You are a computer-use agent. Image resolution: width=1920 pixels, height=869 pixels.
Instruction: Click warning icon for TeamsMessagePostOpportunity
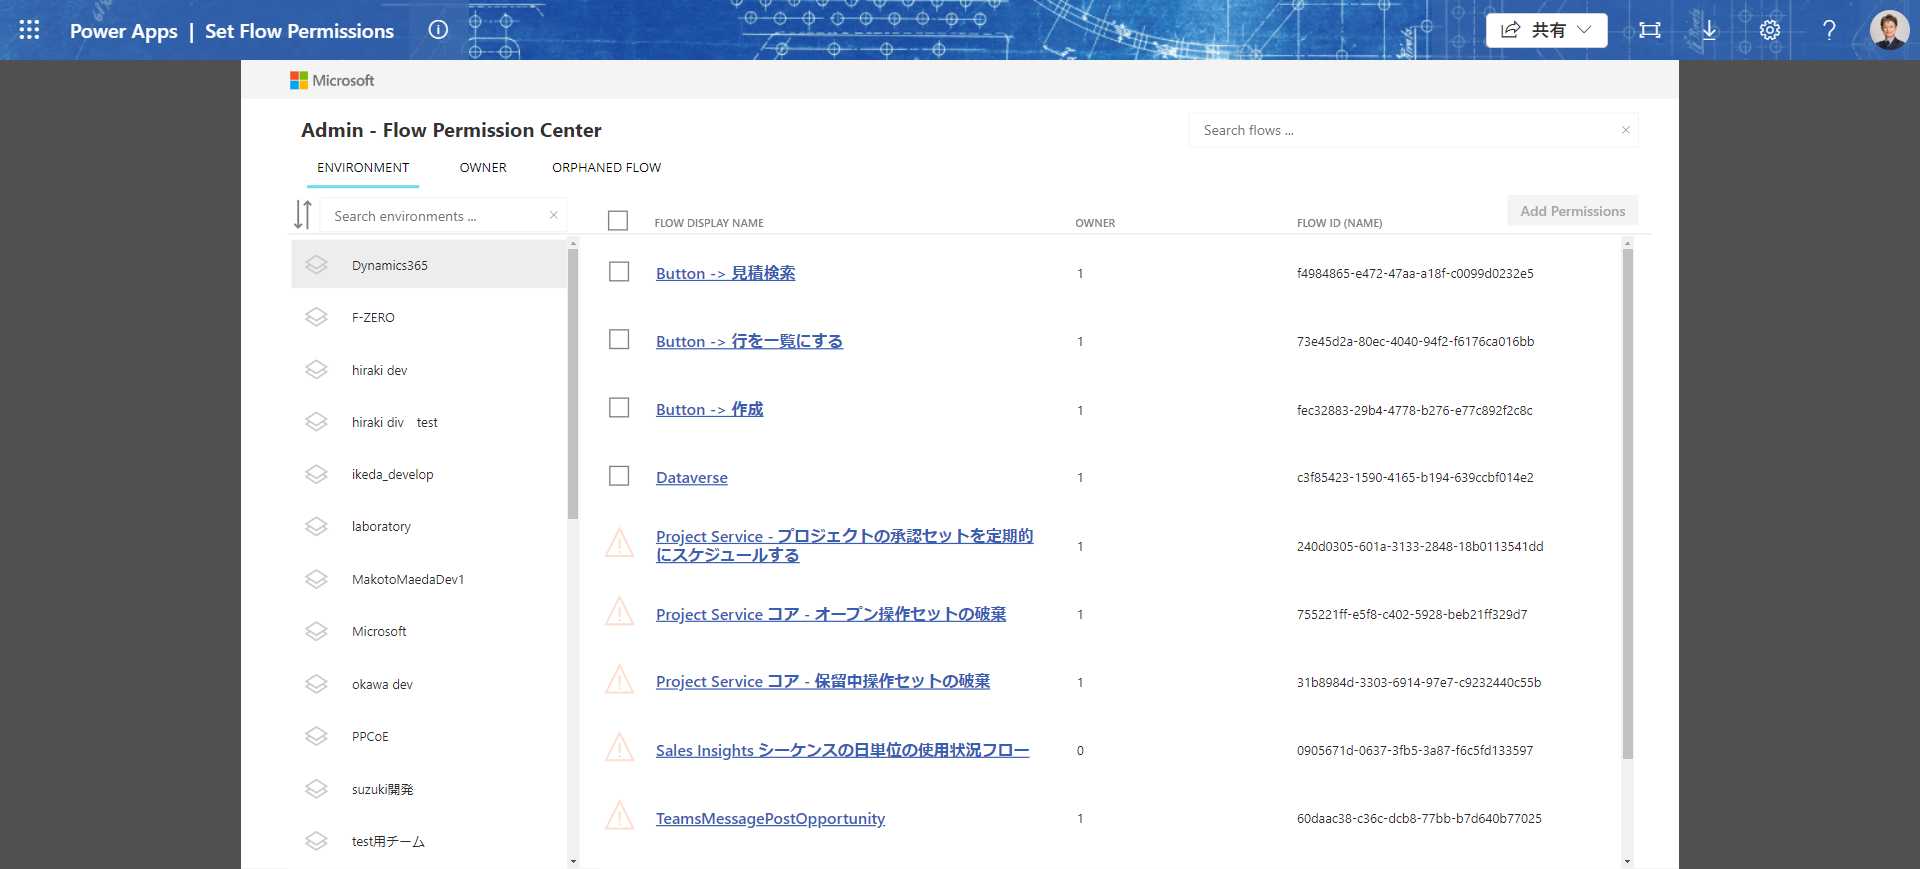click(x=620, y=816)
